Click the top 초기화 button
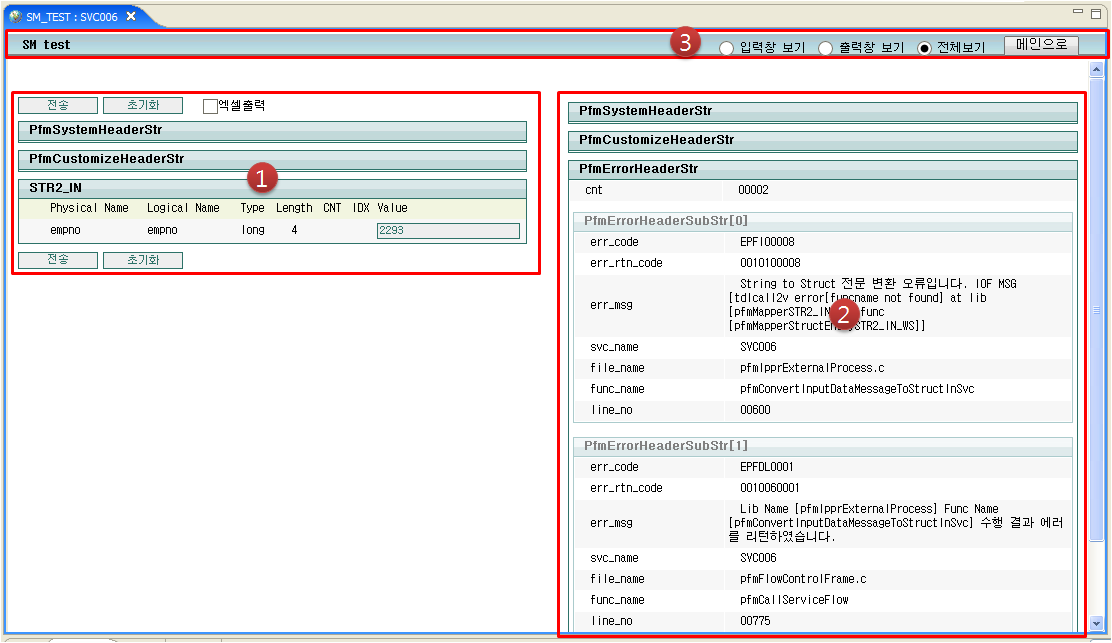This screenshot has width=1112, height=643. (x=143, y=105)
